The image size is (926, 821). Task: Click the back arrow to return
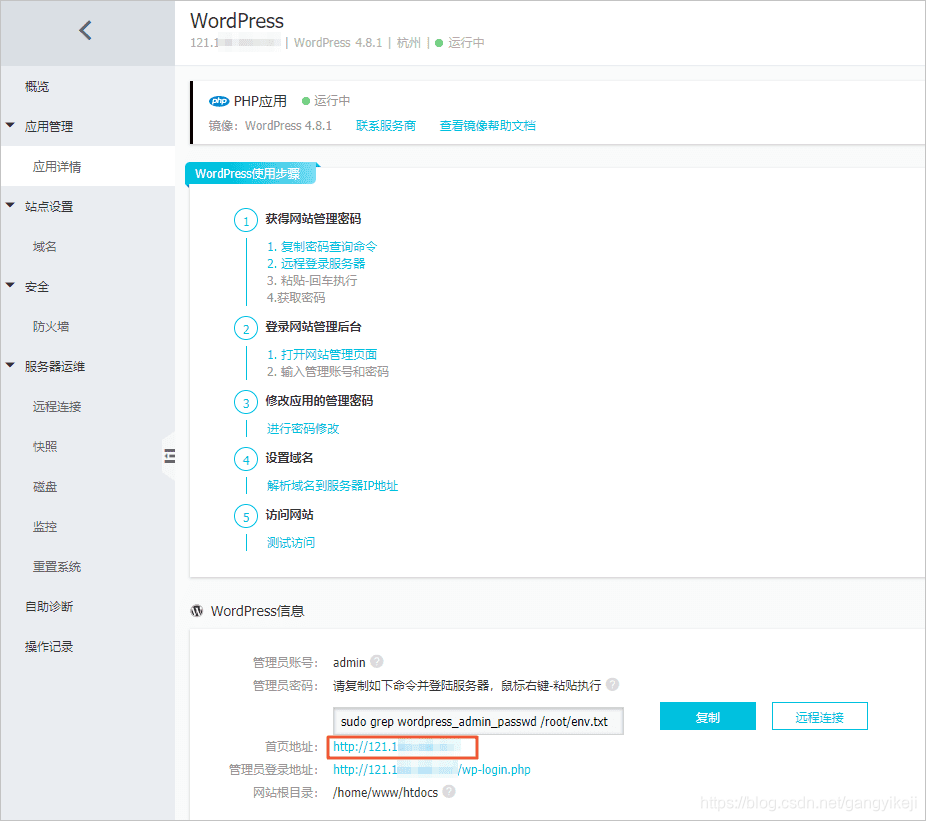(85, 29)
